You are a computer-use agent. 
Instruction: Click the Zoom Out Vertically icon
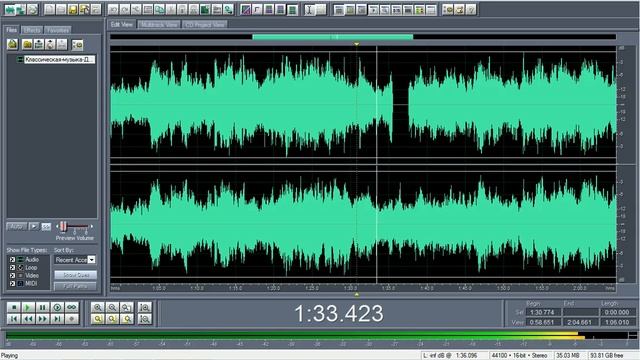tap(145, 319)
